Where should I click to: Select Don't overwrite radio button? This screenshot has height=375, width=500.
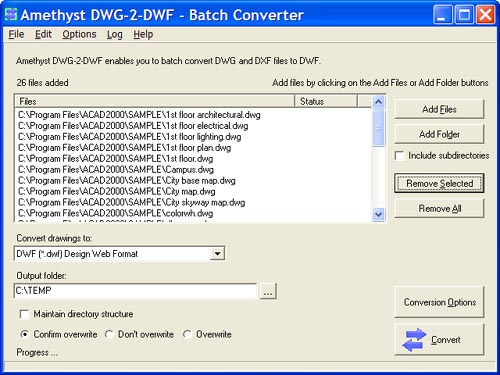(109, 334)
